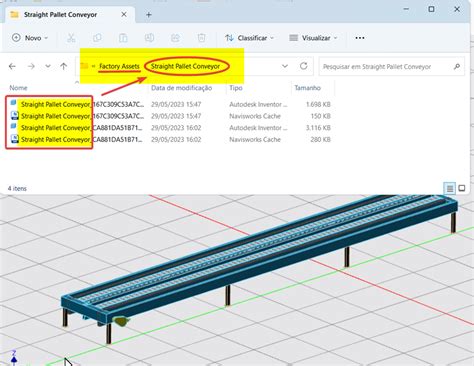Image resolution: width=474 pixels, height=366 pixels.
Task: Open the Novo (new item) menu
Action: tap(30, 38)
